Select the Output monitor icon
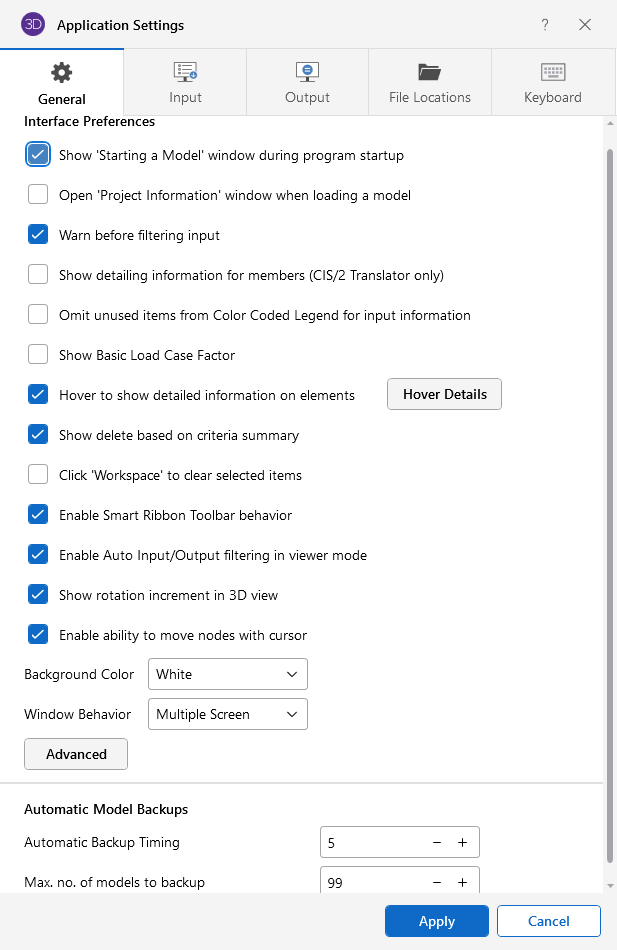617x950 pixels. pyautogui.click(x=307, y=71)
